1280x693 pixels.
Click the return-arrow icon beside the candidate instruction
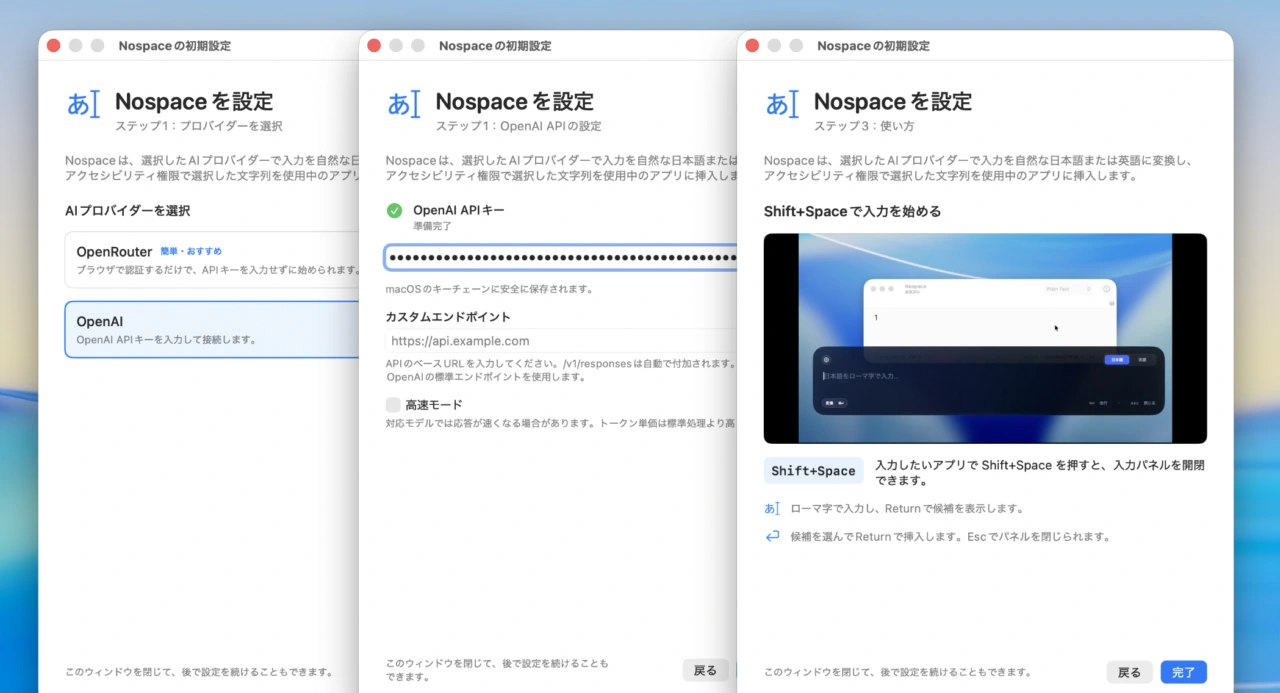point(772,536)
